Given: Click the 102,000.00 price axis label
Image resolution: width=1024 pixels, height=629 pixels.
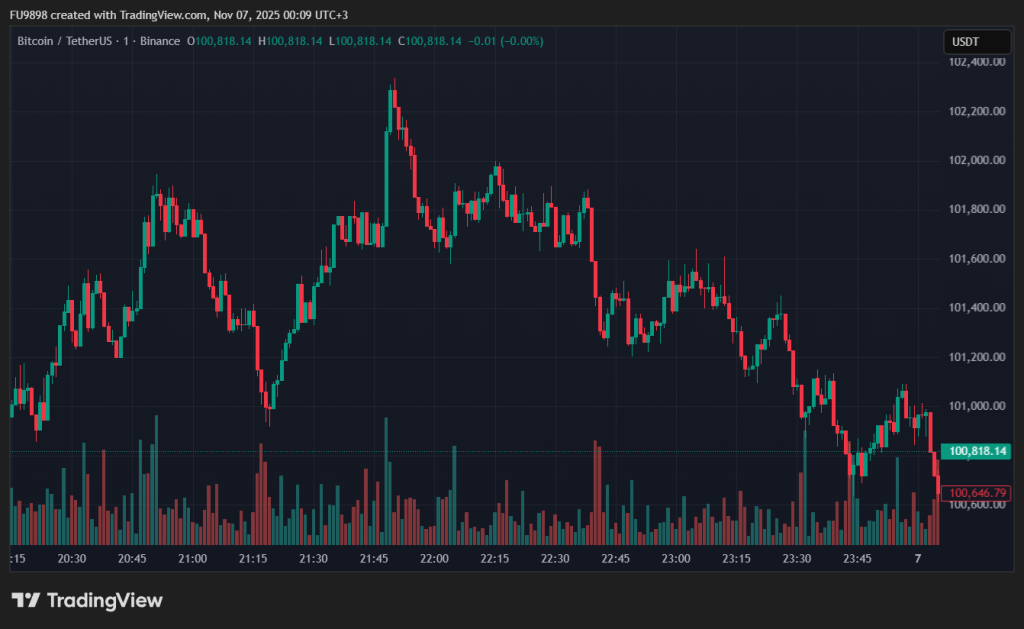Looking at the screenshot, I should (x=974, y=160).
